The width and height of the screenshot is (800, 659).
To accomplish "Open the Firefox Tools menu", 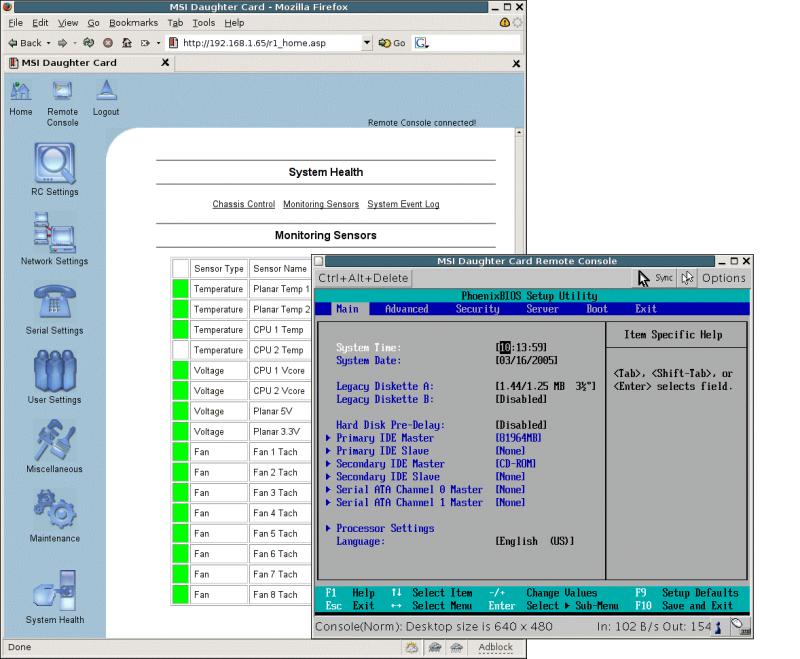I will (204, 22).
